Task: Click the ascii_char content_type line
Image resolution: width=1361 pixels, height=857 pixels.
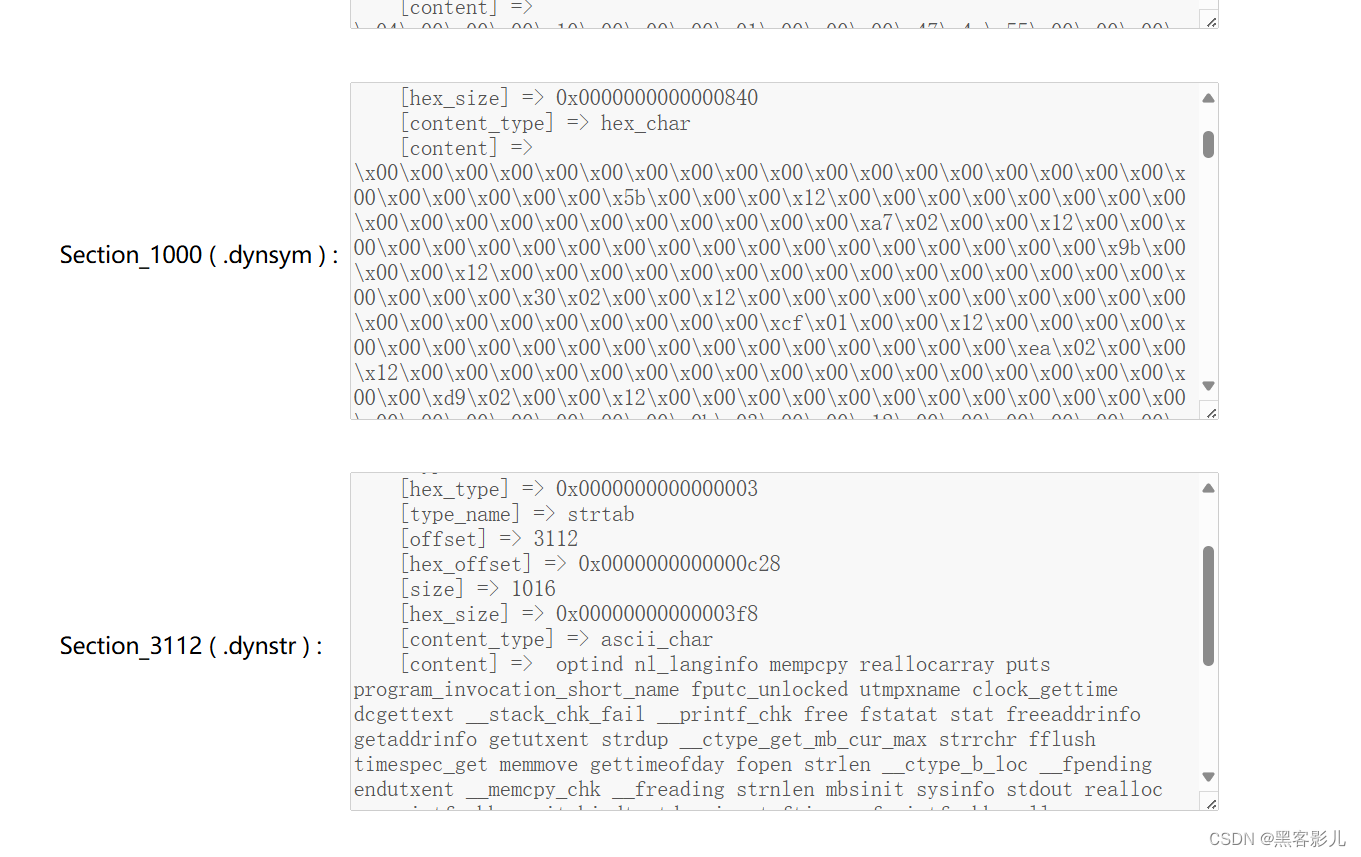Action: (x=556, y=639)
